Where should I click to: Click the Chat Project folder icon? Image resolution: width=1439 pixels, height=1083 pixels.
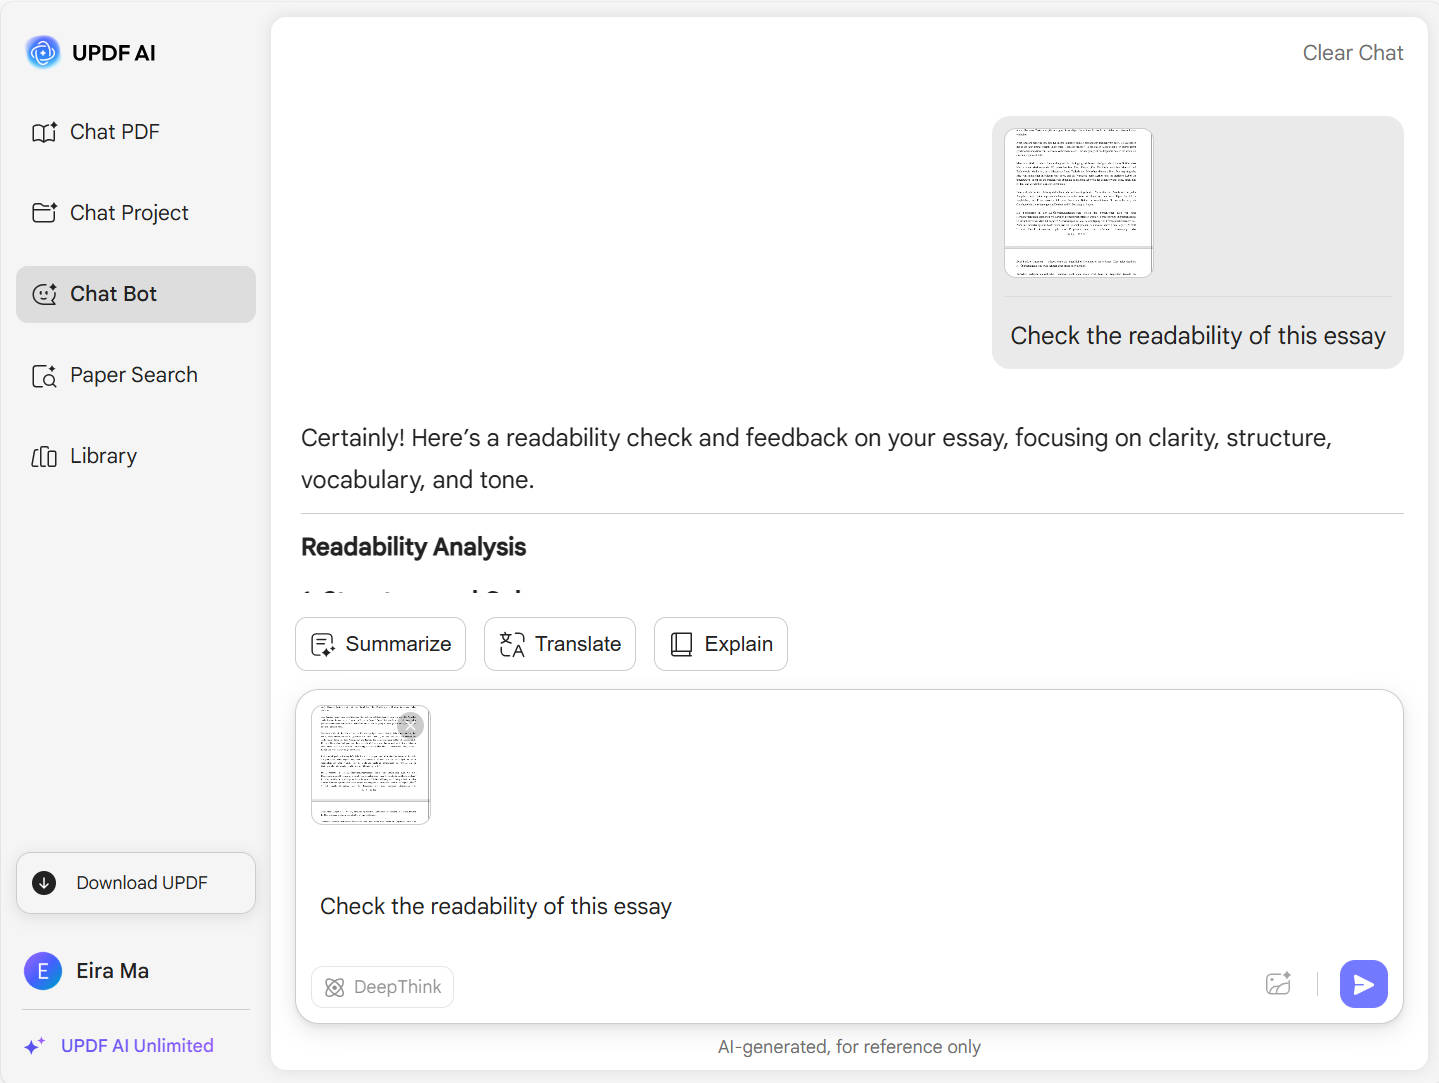tap(44, 213)
